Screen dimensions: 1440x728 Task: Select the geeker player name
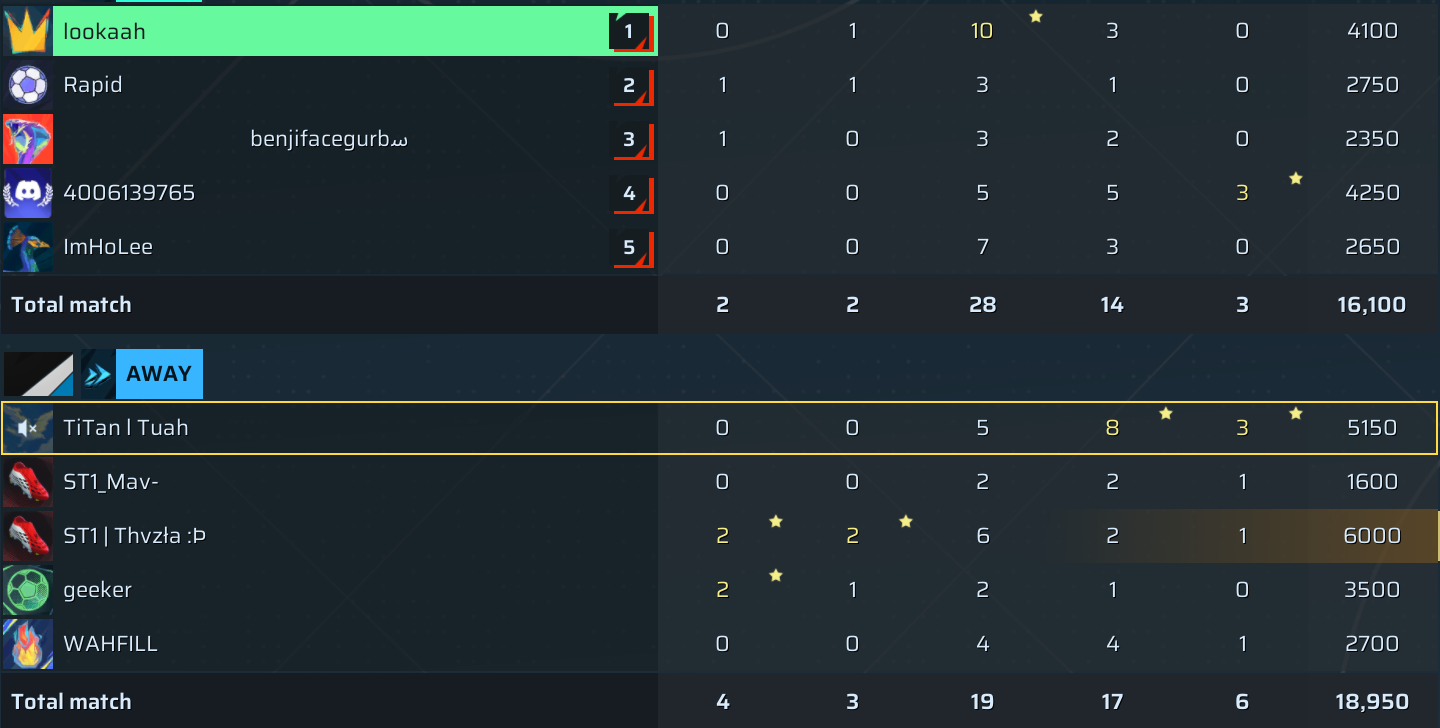point(98,590)
